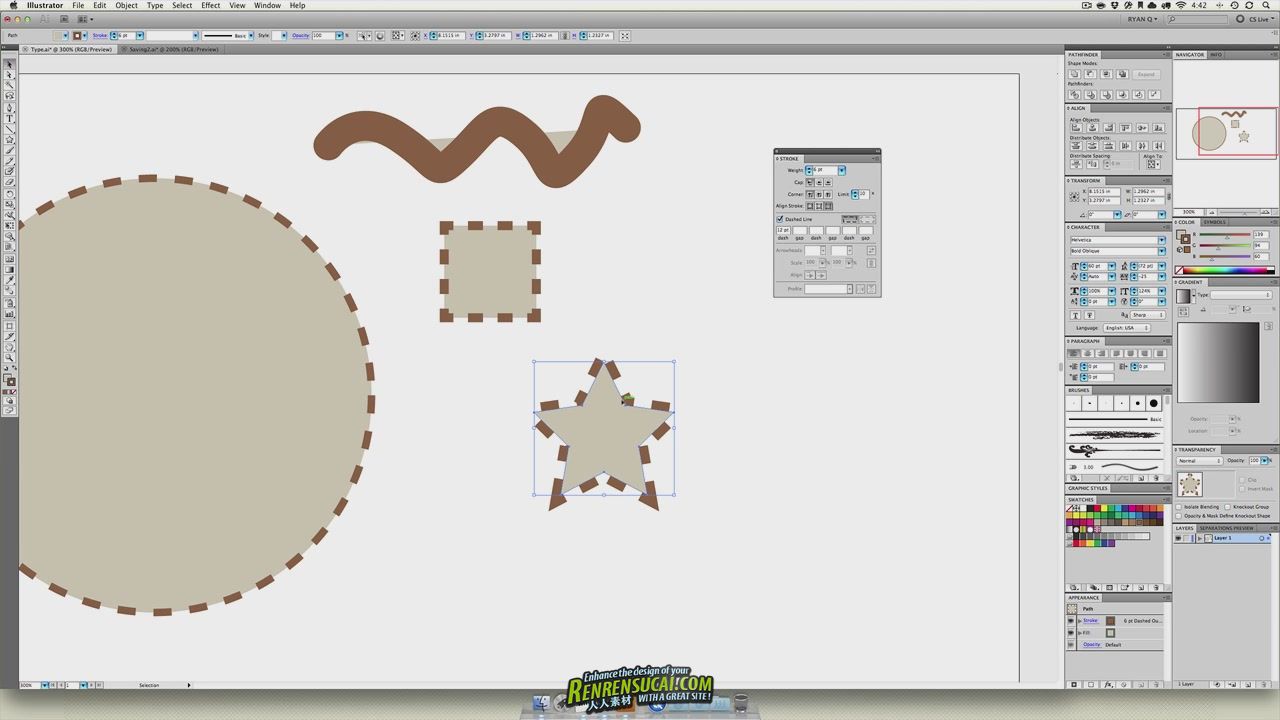Viewport: 1280px width, 720px height.
Task: Open the Bold Oblique font style dropdown
Action: tap(1162, 251)
